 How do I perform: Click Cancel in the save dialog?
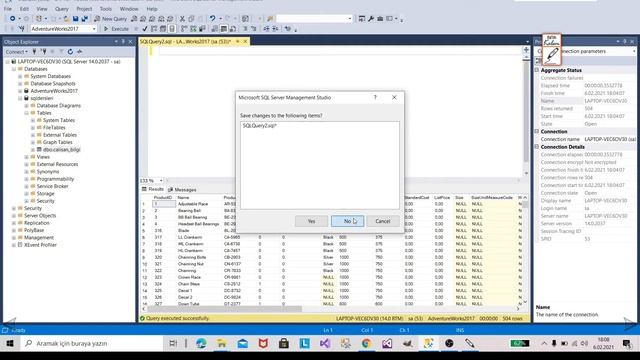point(383,221)
